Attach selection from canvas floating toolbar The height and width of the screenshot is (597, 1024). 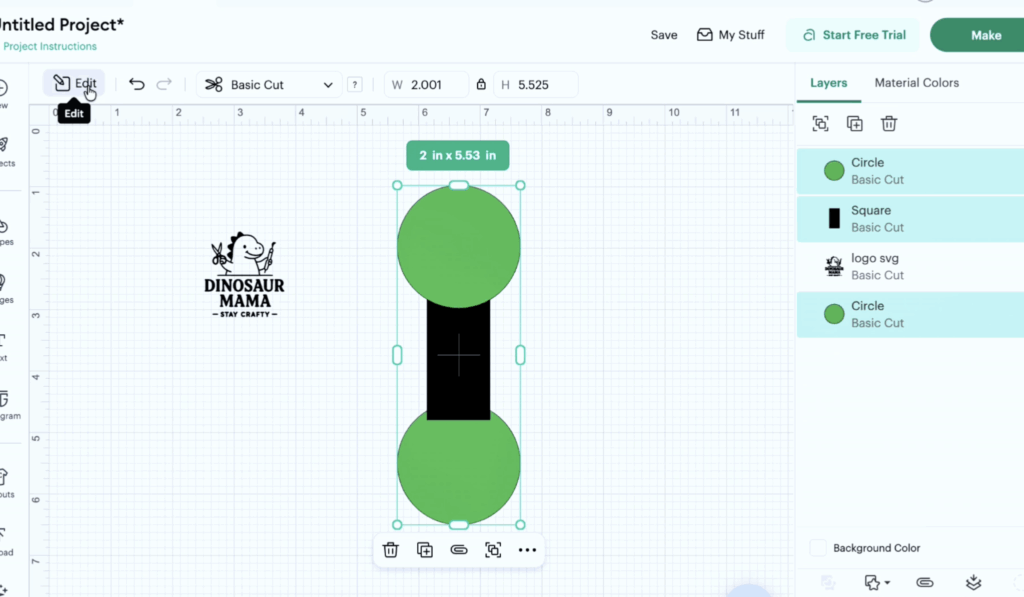[x=459, y=550]
